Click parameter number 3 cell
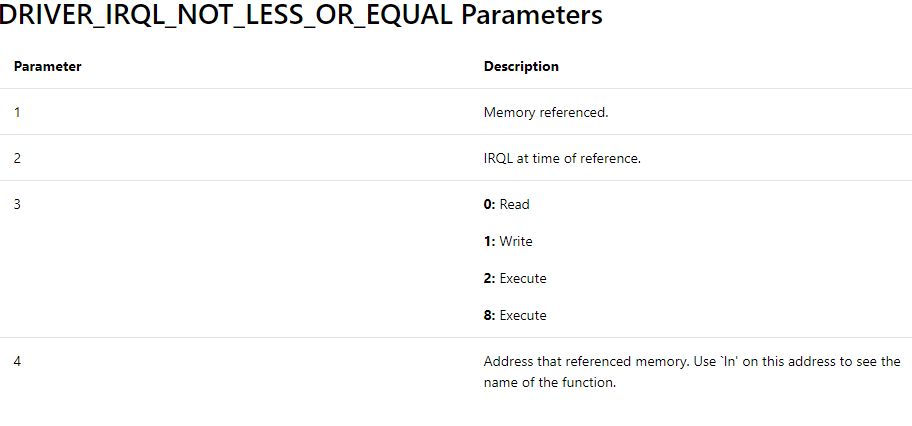 (x=17, y=204)
